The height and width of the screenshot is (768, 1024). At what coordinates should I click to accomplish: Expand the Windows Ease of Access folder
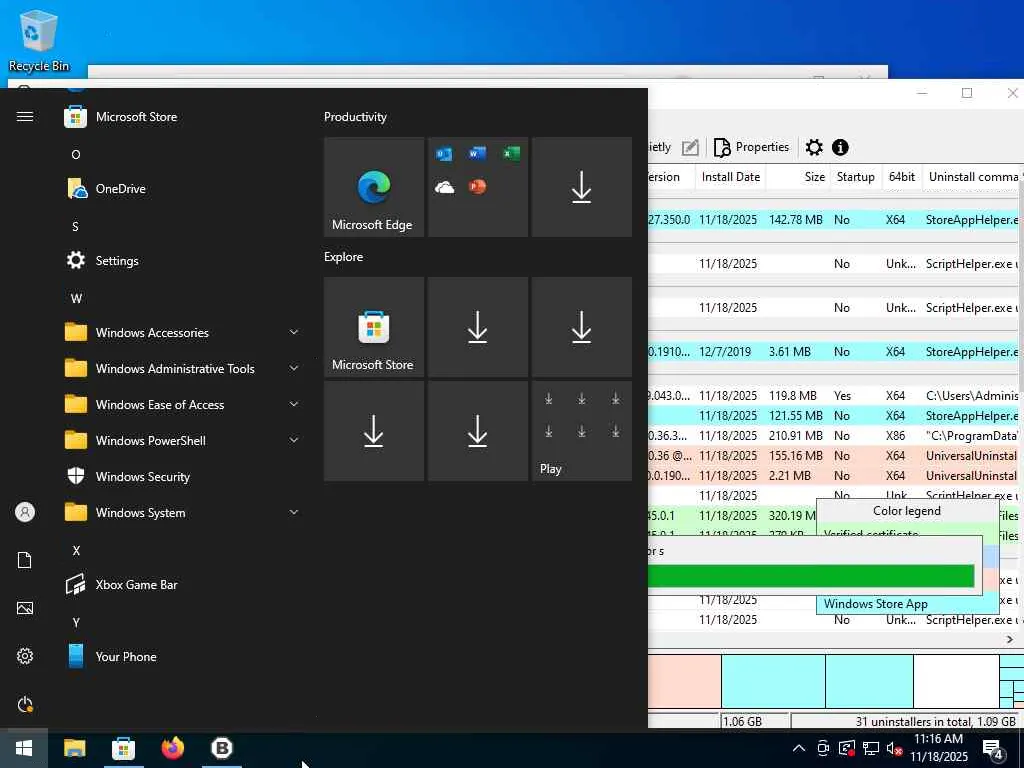tap(182, 405)
